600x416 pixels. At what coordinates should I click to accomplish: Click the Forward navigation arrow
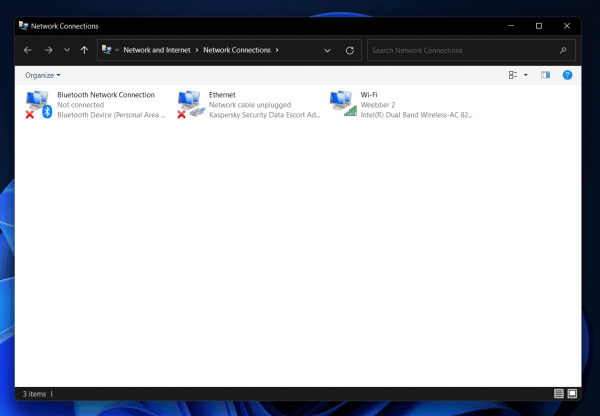[48, 49]
